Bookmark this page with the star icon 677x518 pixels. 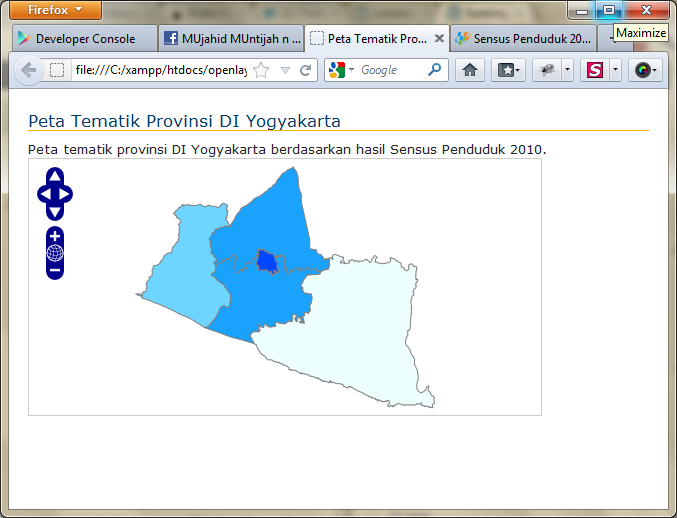coord(261,70)
